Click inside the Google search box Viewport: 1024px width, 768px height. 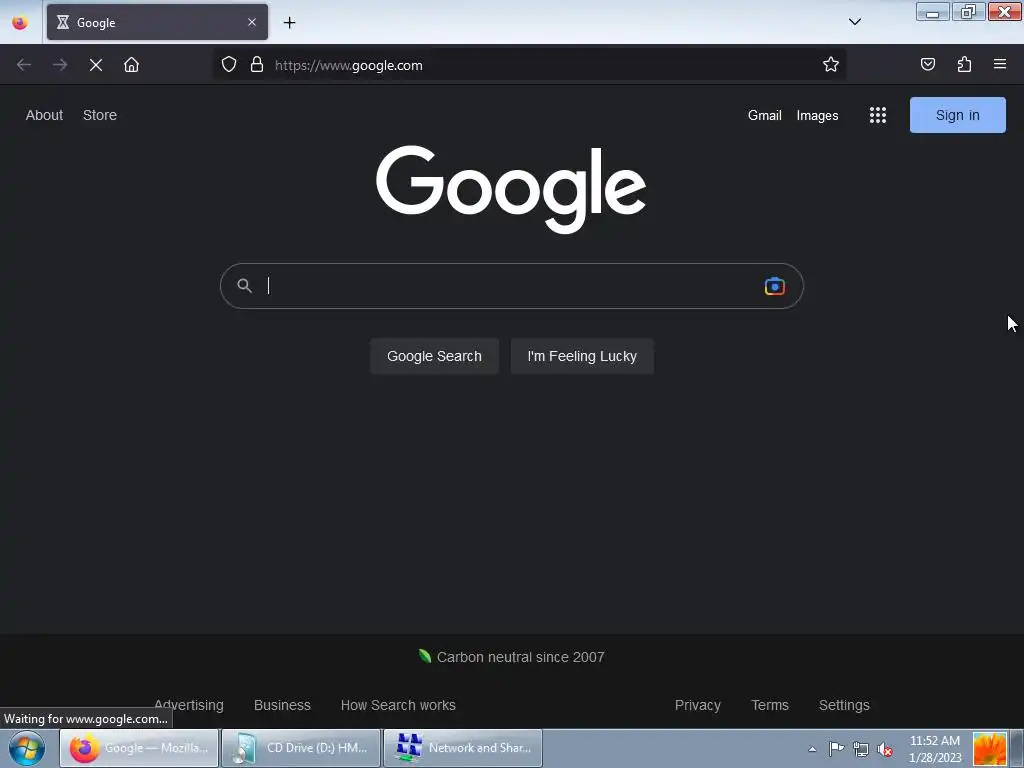pos(511,286)
